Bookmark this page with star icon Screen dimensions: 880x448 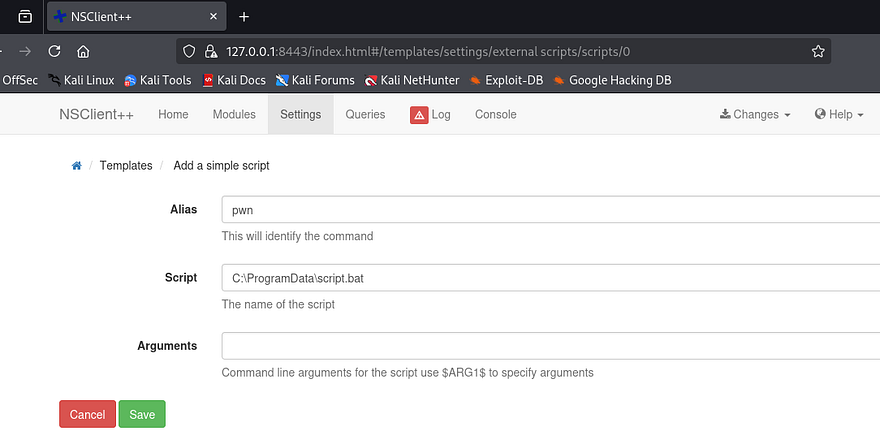(x=818, y=51)
